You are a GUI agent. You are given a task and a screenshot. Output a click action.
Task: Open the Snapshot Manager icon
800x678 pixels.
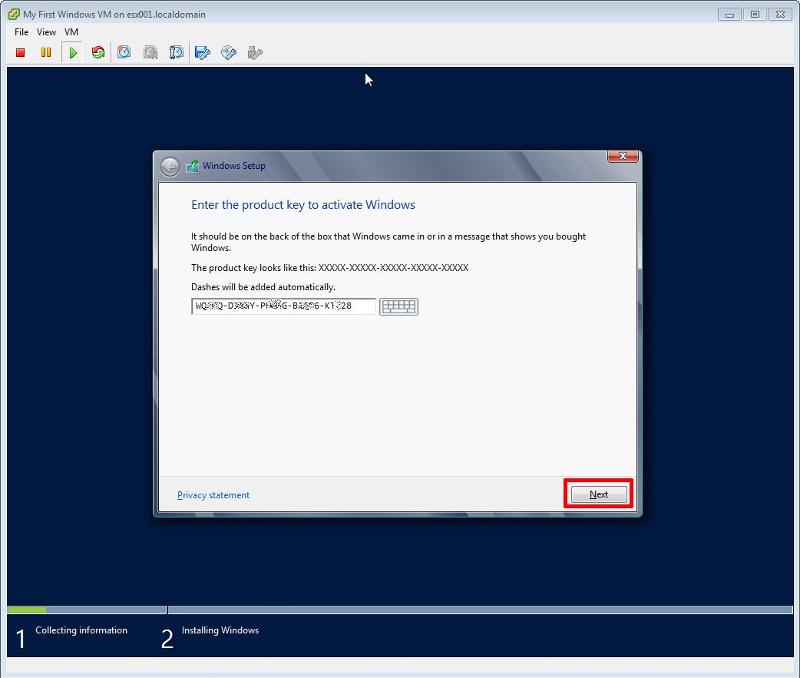[x=176, y=53]
